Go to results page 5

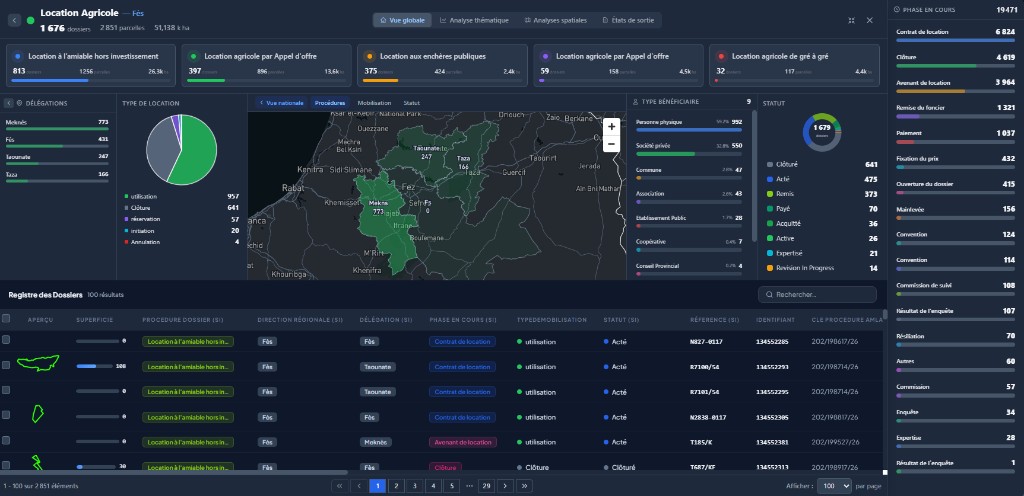click(451, 486)
